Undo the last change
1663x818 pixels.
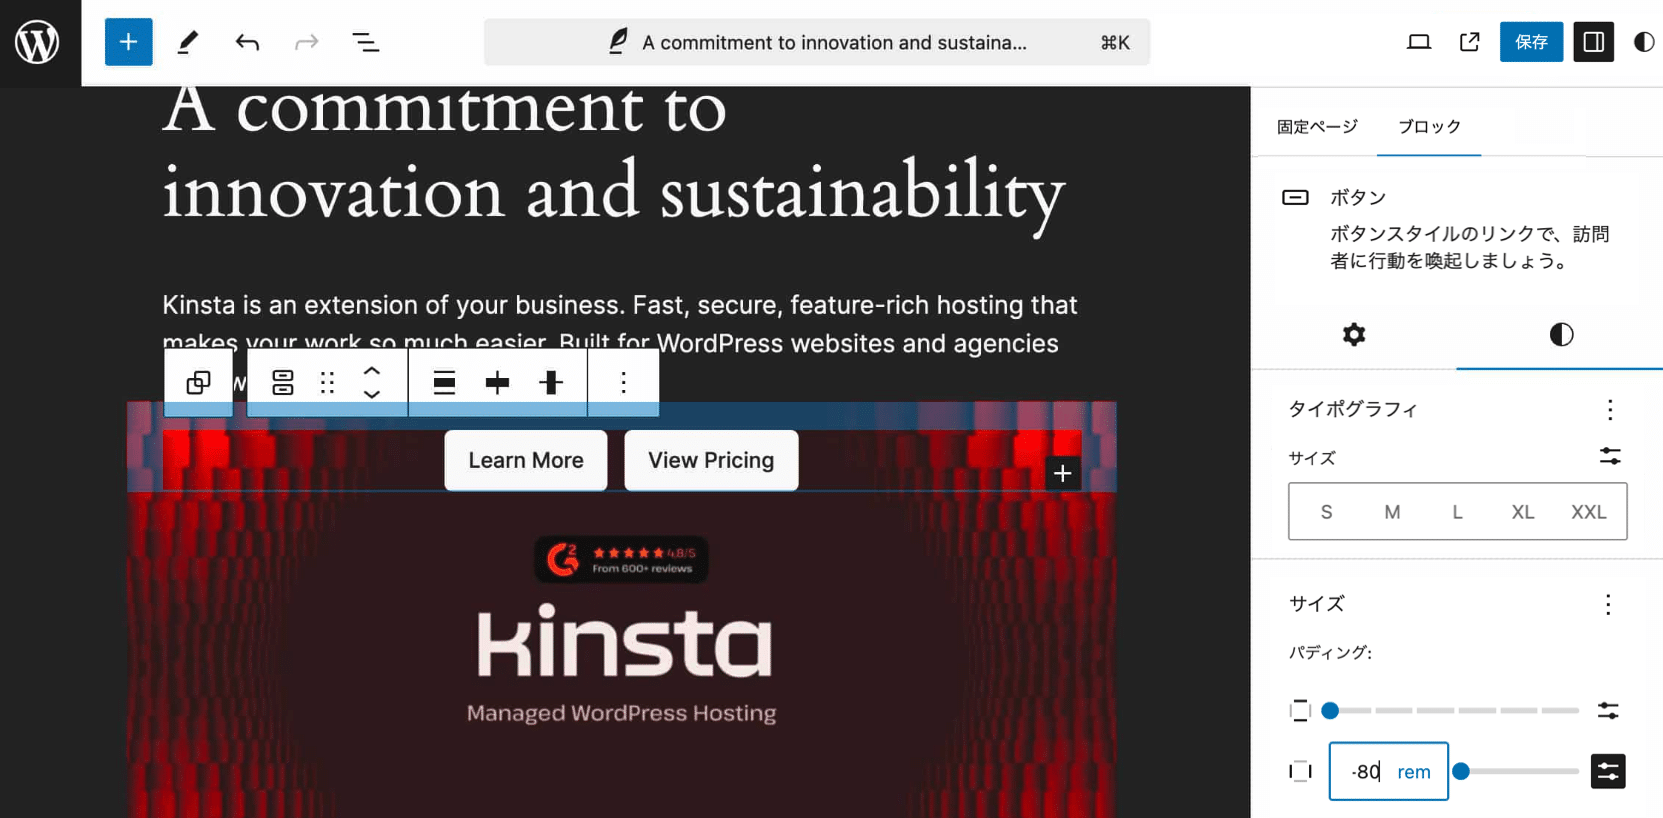[247, 42]
